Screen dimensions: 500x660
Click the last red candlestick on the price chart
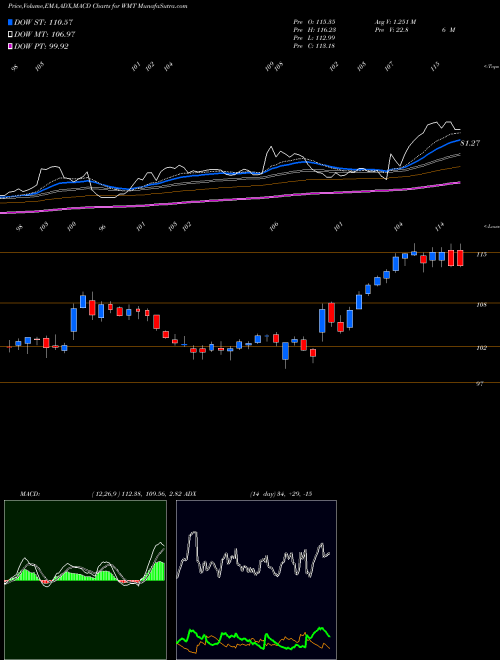point(460,258)
